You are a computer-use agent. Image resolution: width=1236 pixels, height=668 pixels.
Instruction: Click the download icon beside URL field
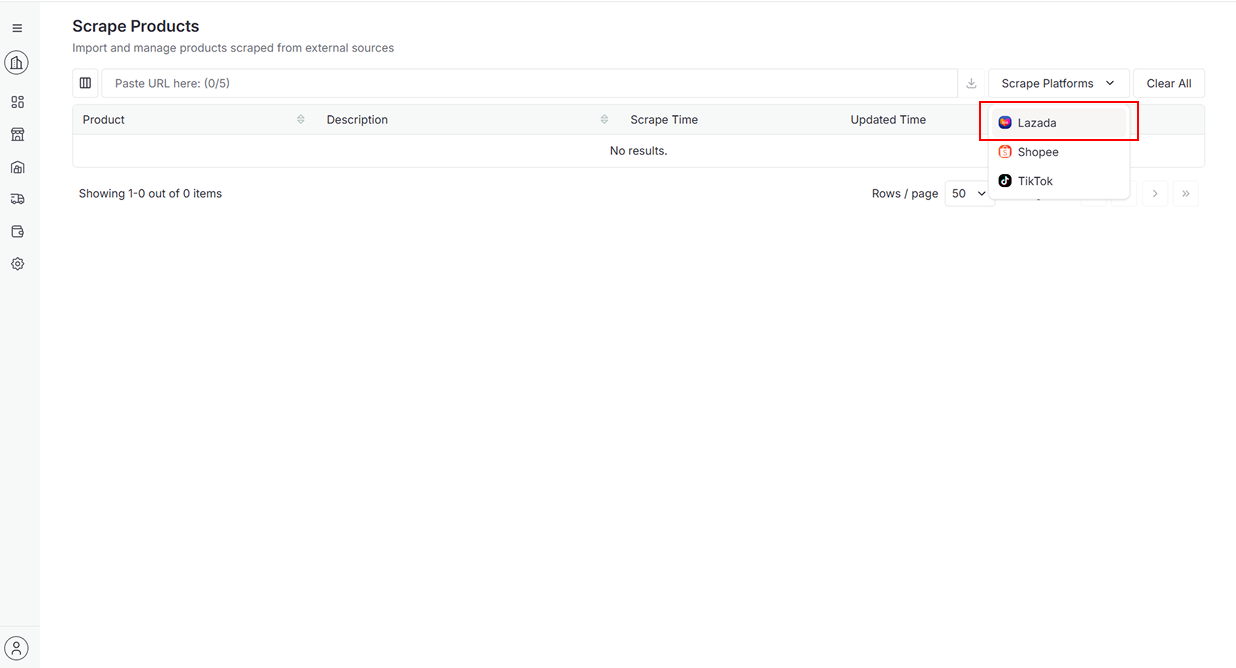pos(971,84)
